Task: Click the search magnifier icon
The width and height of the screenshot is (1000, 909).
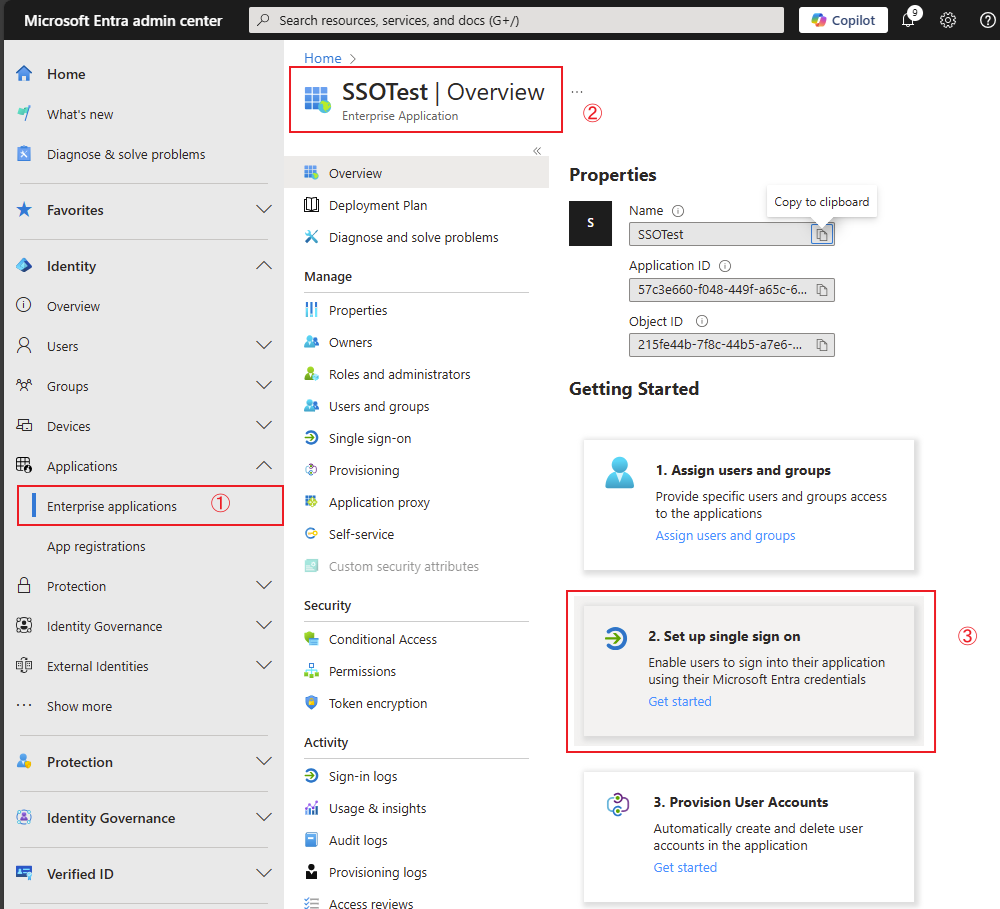Action: pyautogui.click(x=263, y=20)
